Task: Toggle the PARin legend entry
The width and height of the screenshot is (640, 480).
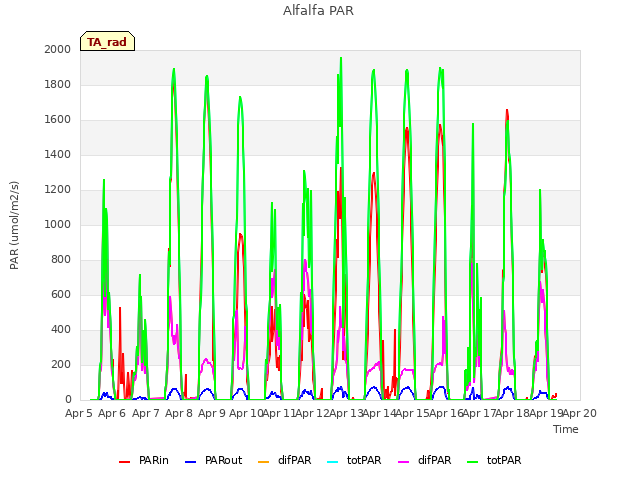Action: click(144, 460)
